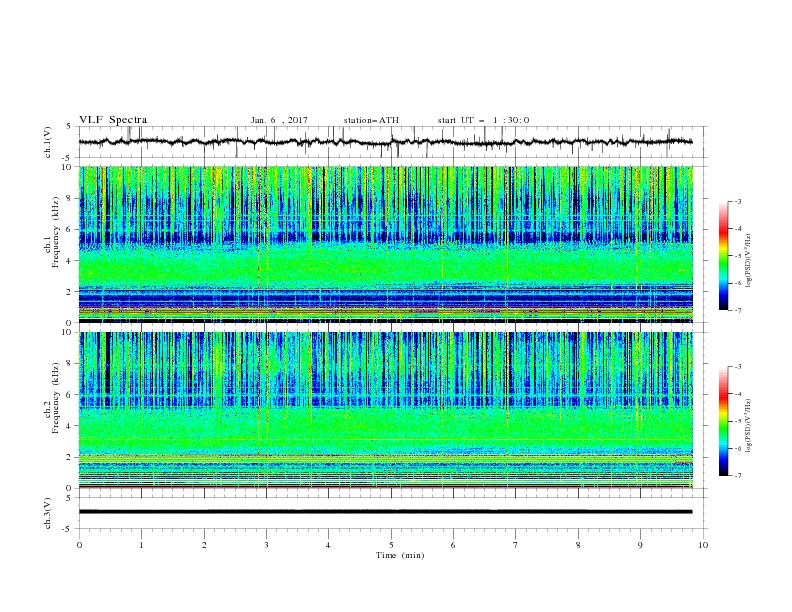Click the ch.2 colorbar "-3" tick value
792x612 pixels.
coord(738,367)
